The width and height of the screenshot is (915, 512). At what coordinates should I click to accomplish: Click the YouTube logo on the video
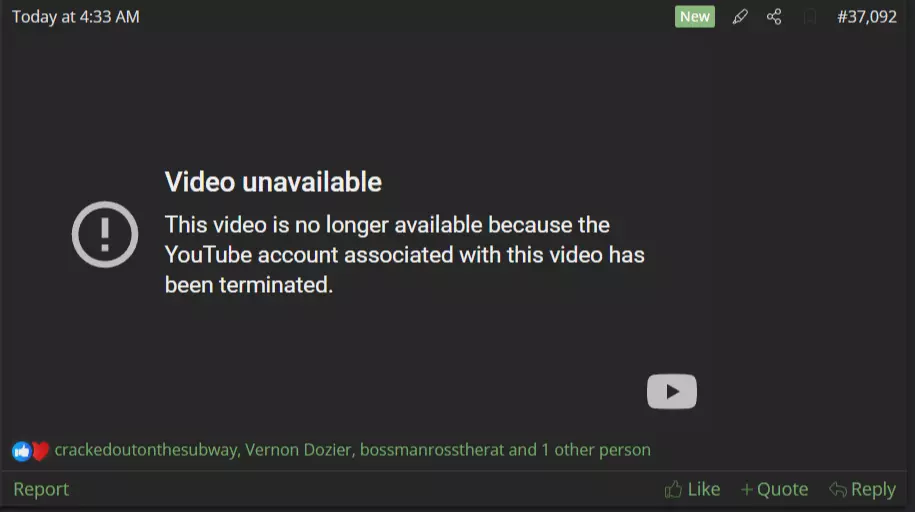pos(672,391)
